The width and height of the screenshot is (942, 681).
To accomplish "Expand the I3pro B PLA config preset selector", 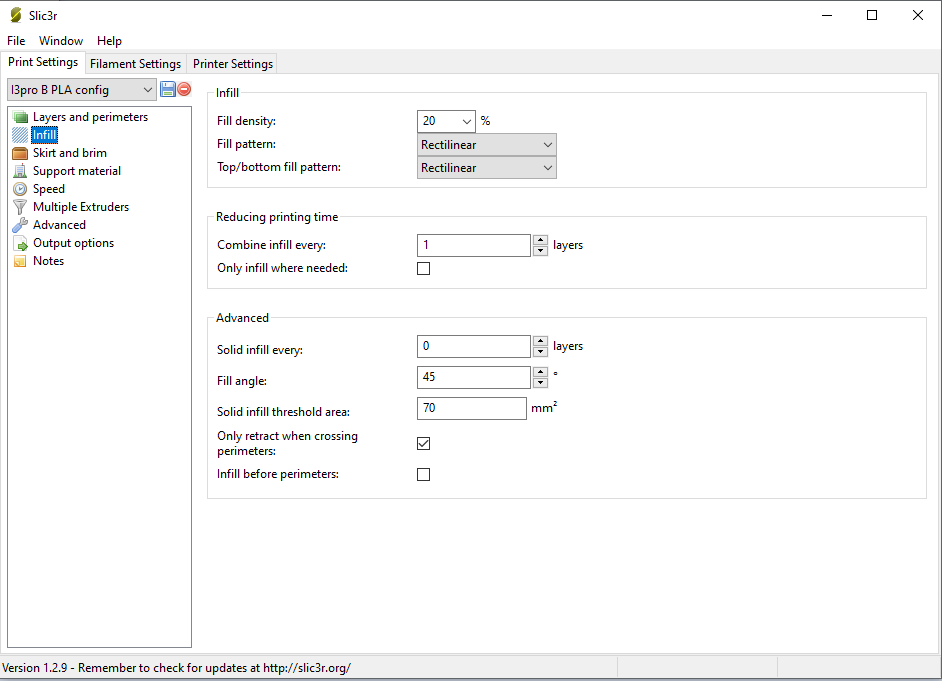I will click(82, 90).
